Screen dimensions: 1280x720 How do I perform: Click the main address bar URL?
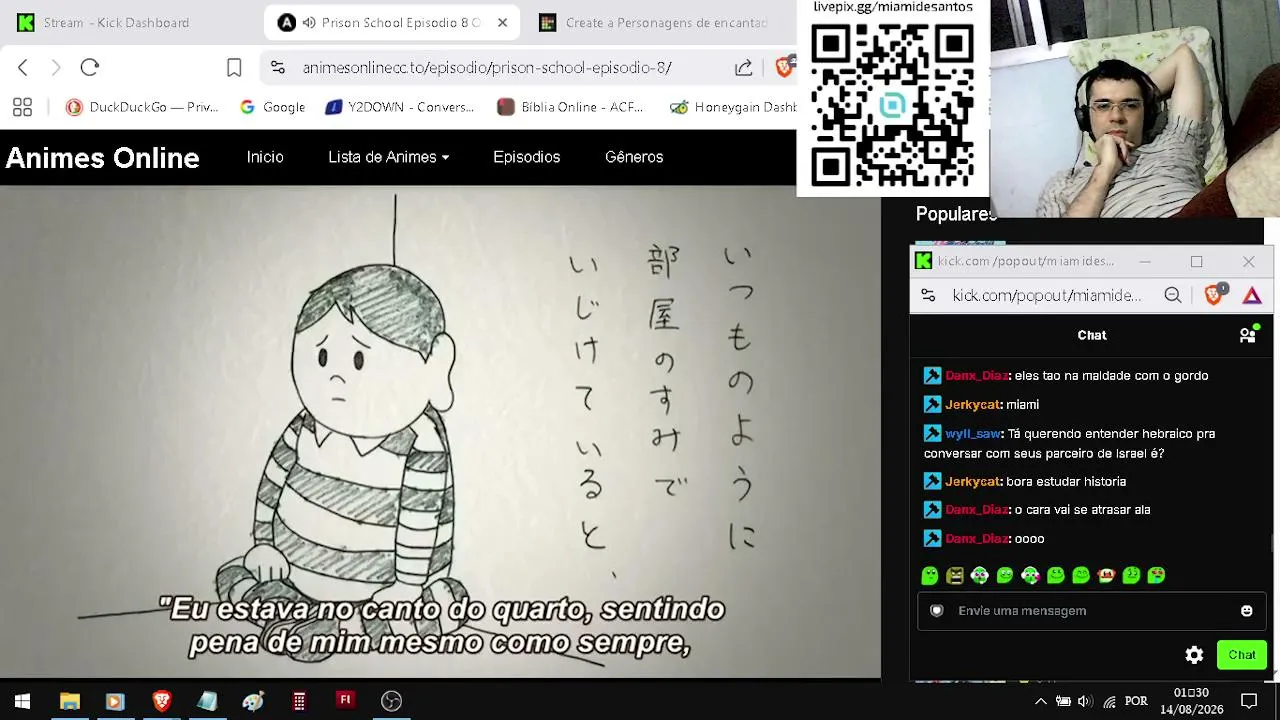(487, 67)
